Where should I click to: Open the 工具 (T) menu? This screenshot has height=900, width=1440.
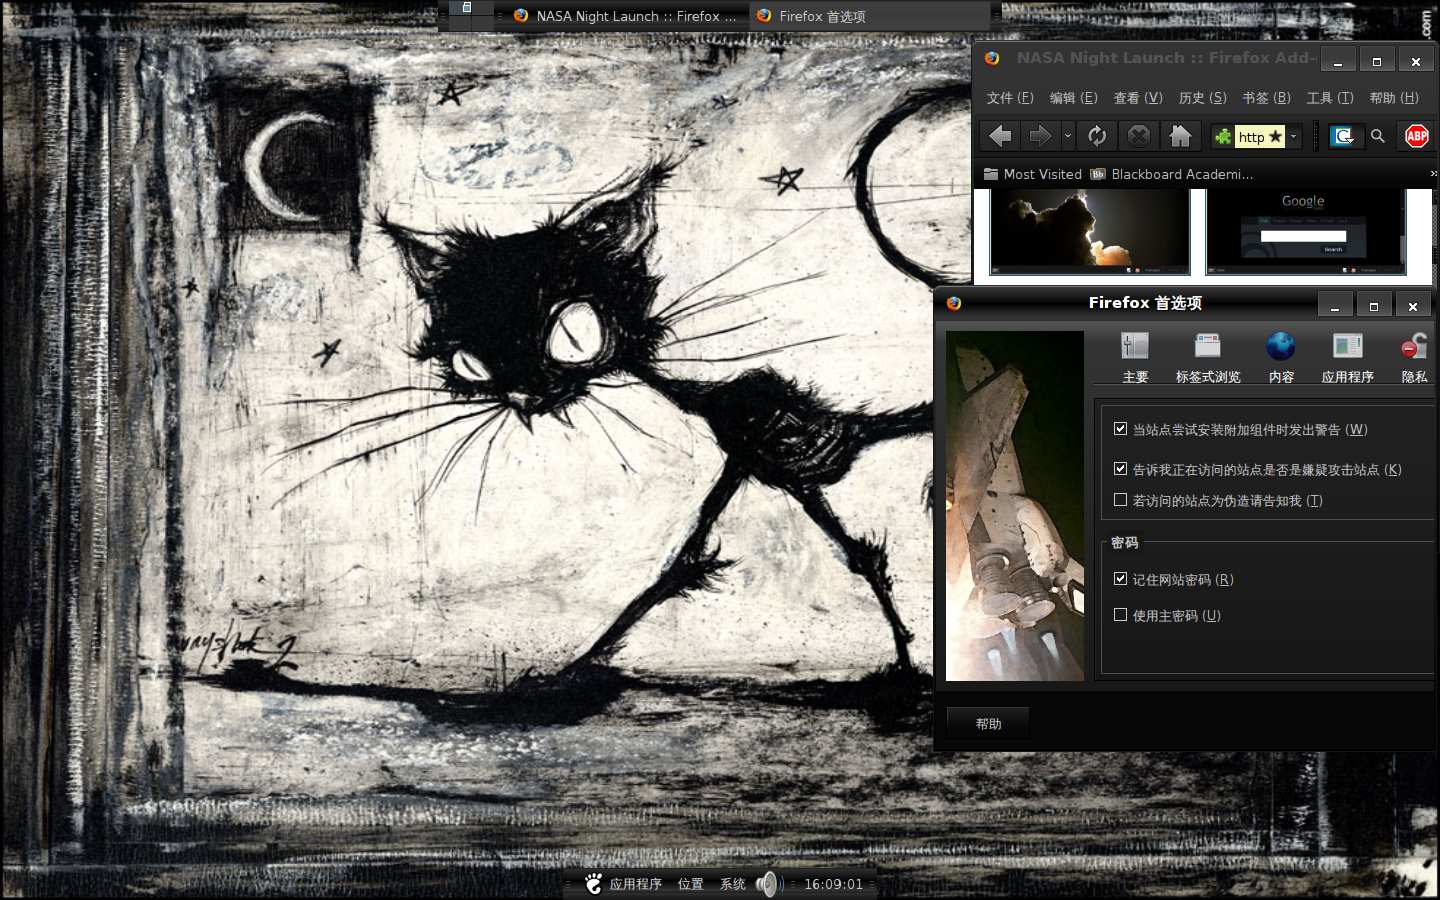[1329, 98]
